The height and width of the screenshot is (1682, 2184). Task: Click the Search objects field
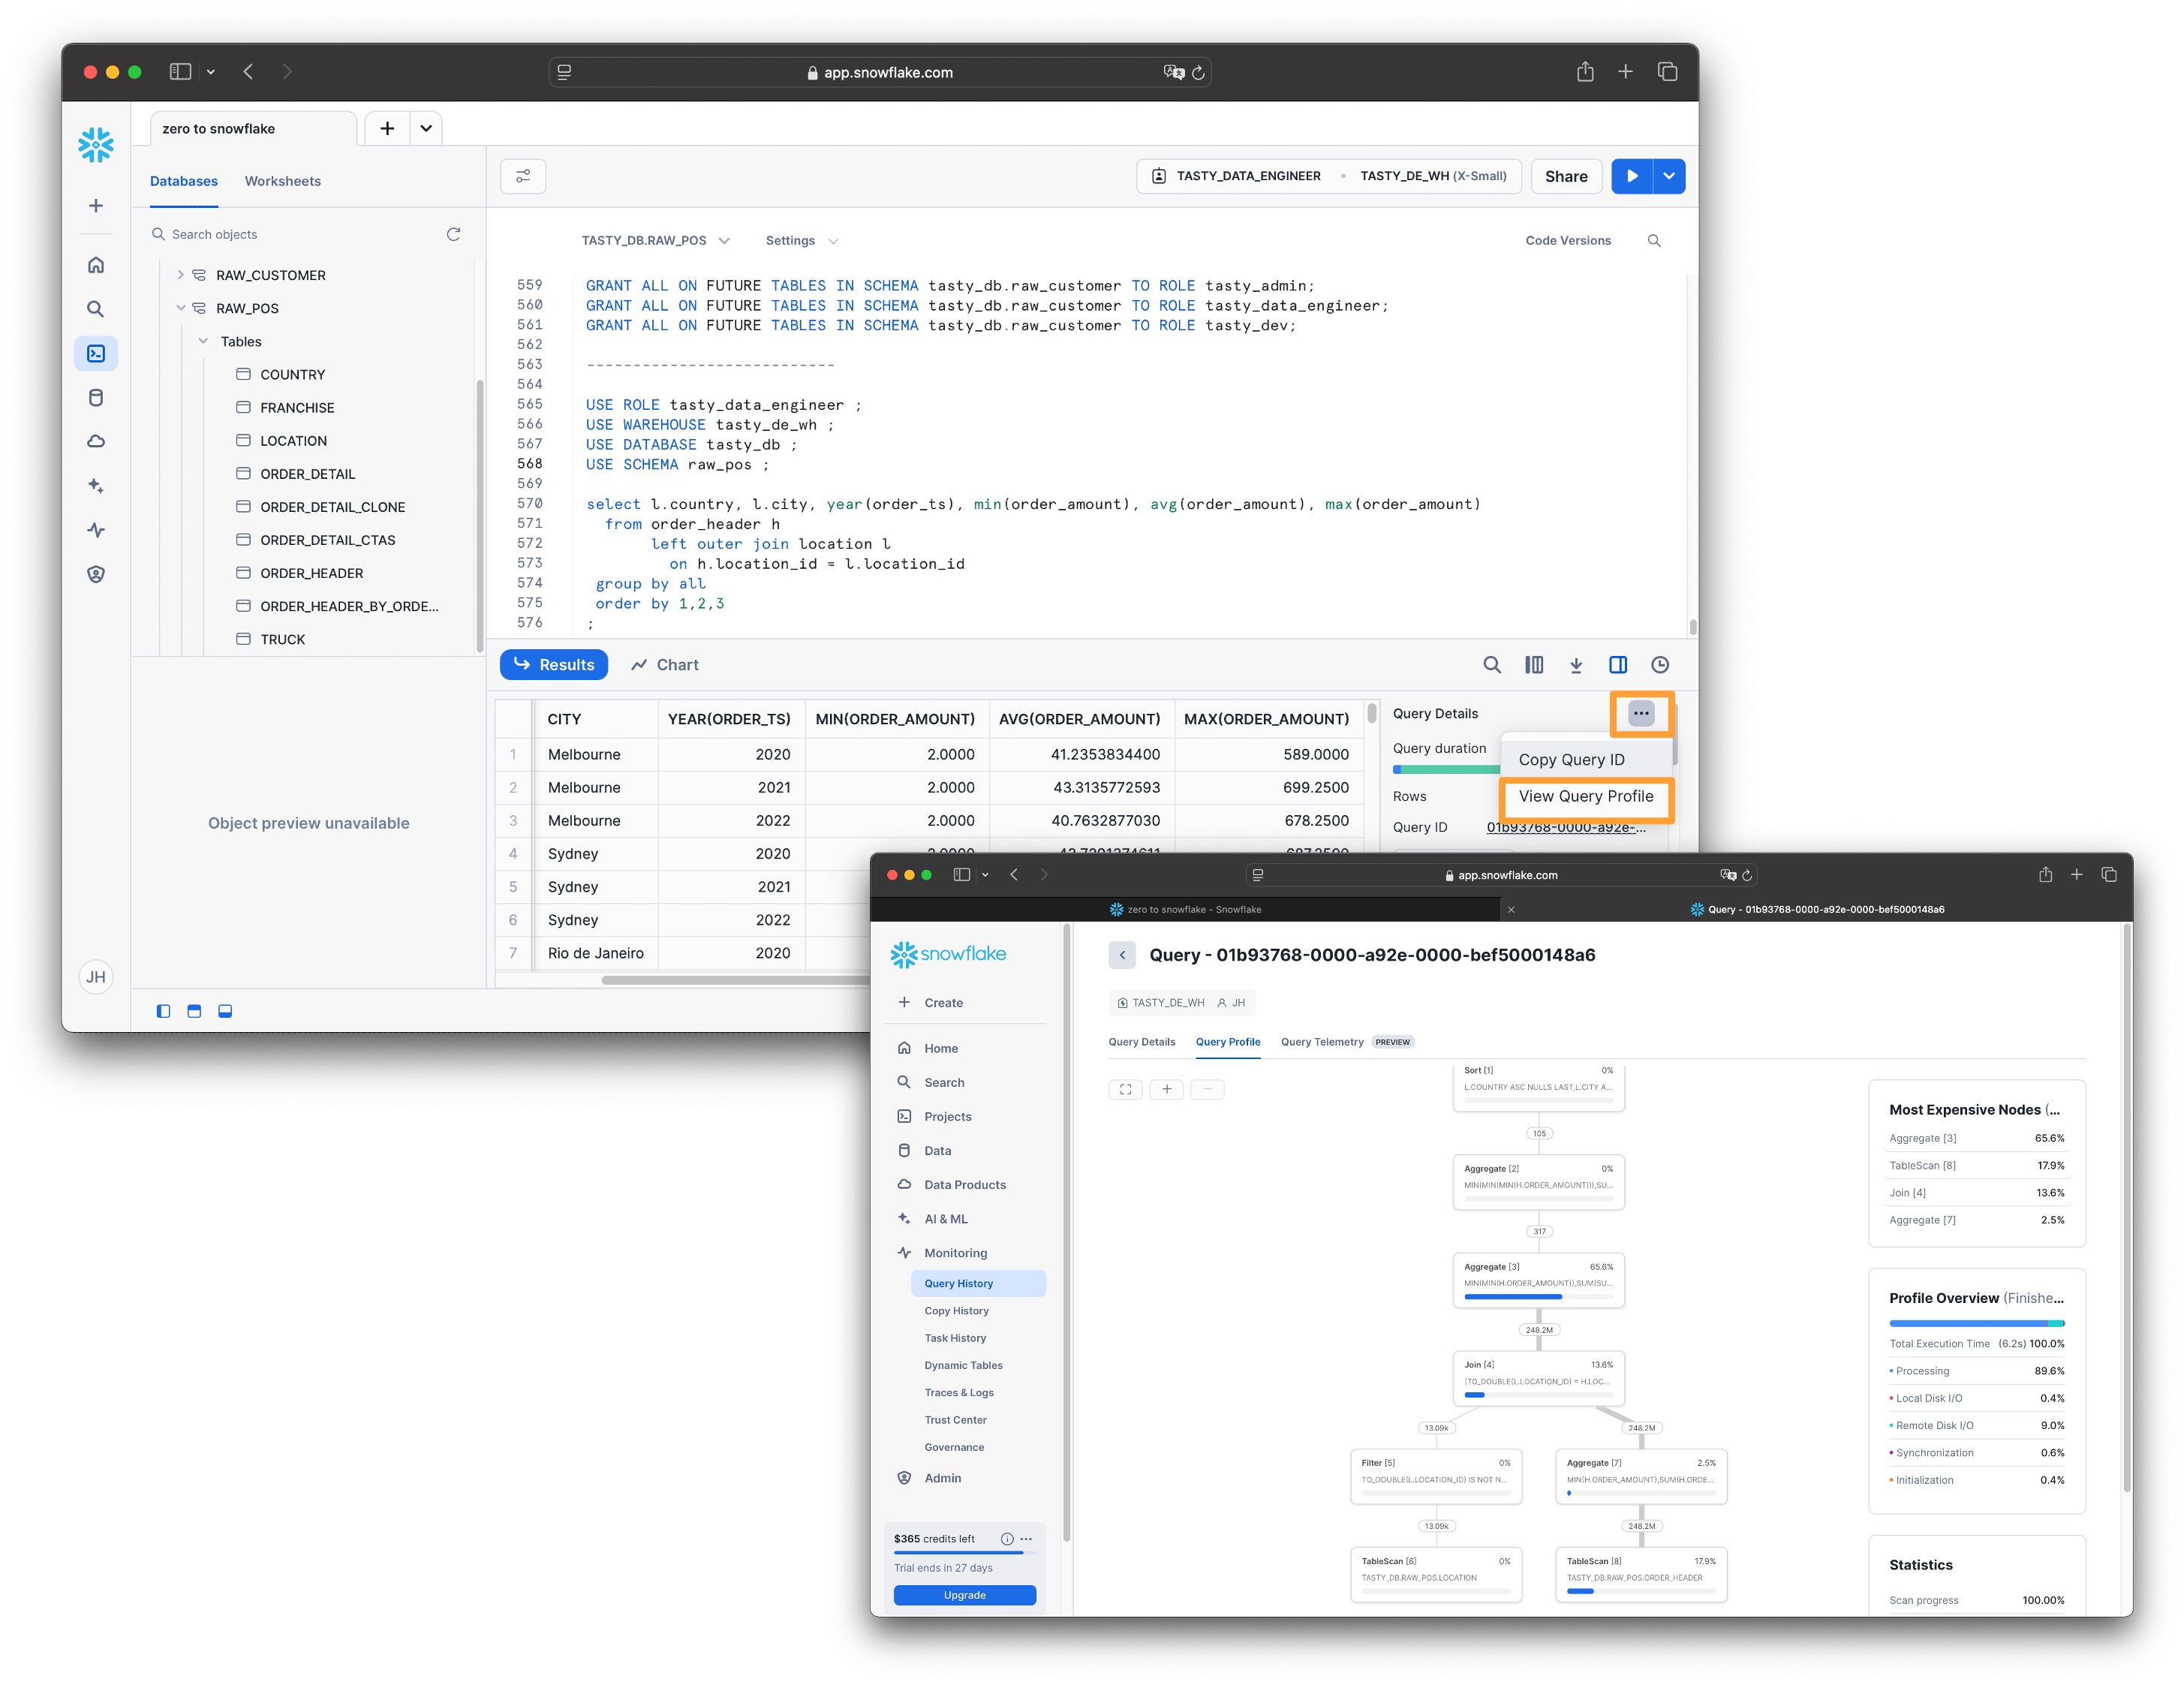pos(300,234)
